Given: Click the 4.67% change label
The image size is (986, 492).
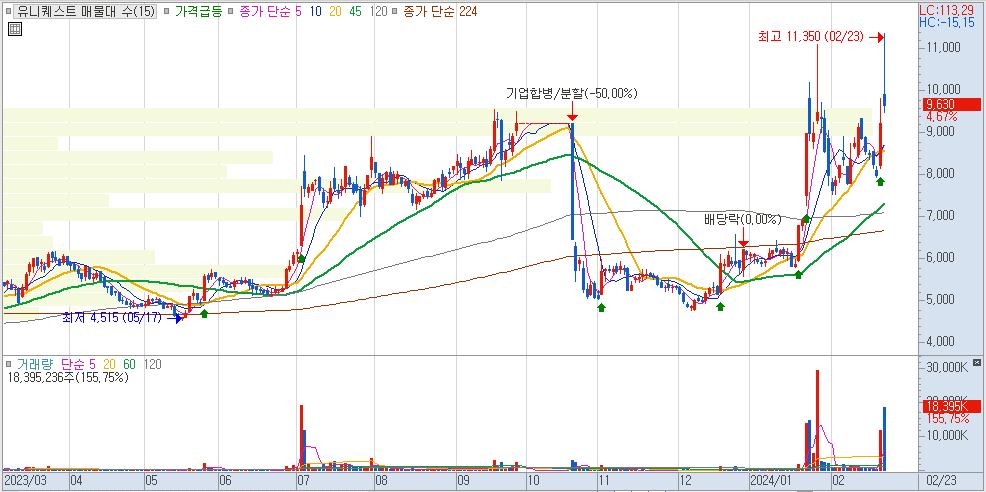Looking at the screenshot, I should pyautogui.click(x=943, y=117).
